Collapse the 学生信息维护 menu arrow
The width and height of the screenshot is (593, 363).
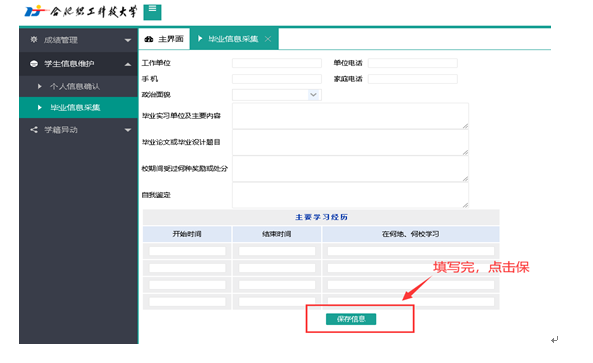point(128,64)
